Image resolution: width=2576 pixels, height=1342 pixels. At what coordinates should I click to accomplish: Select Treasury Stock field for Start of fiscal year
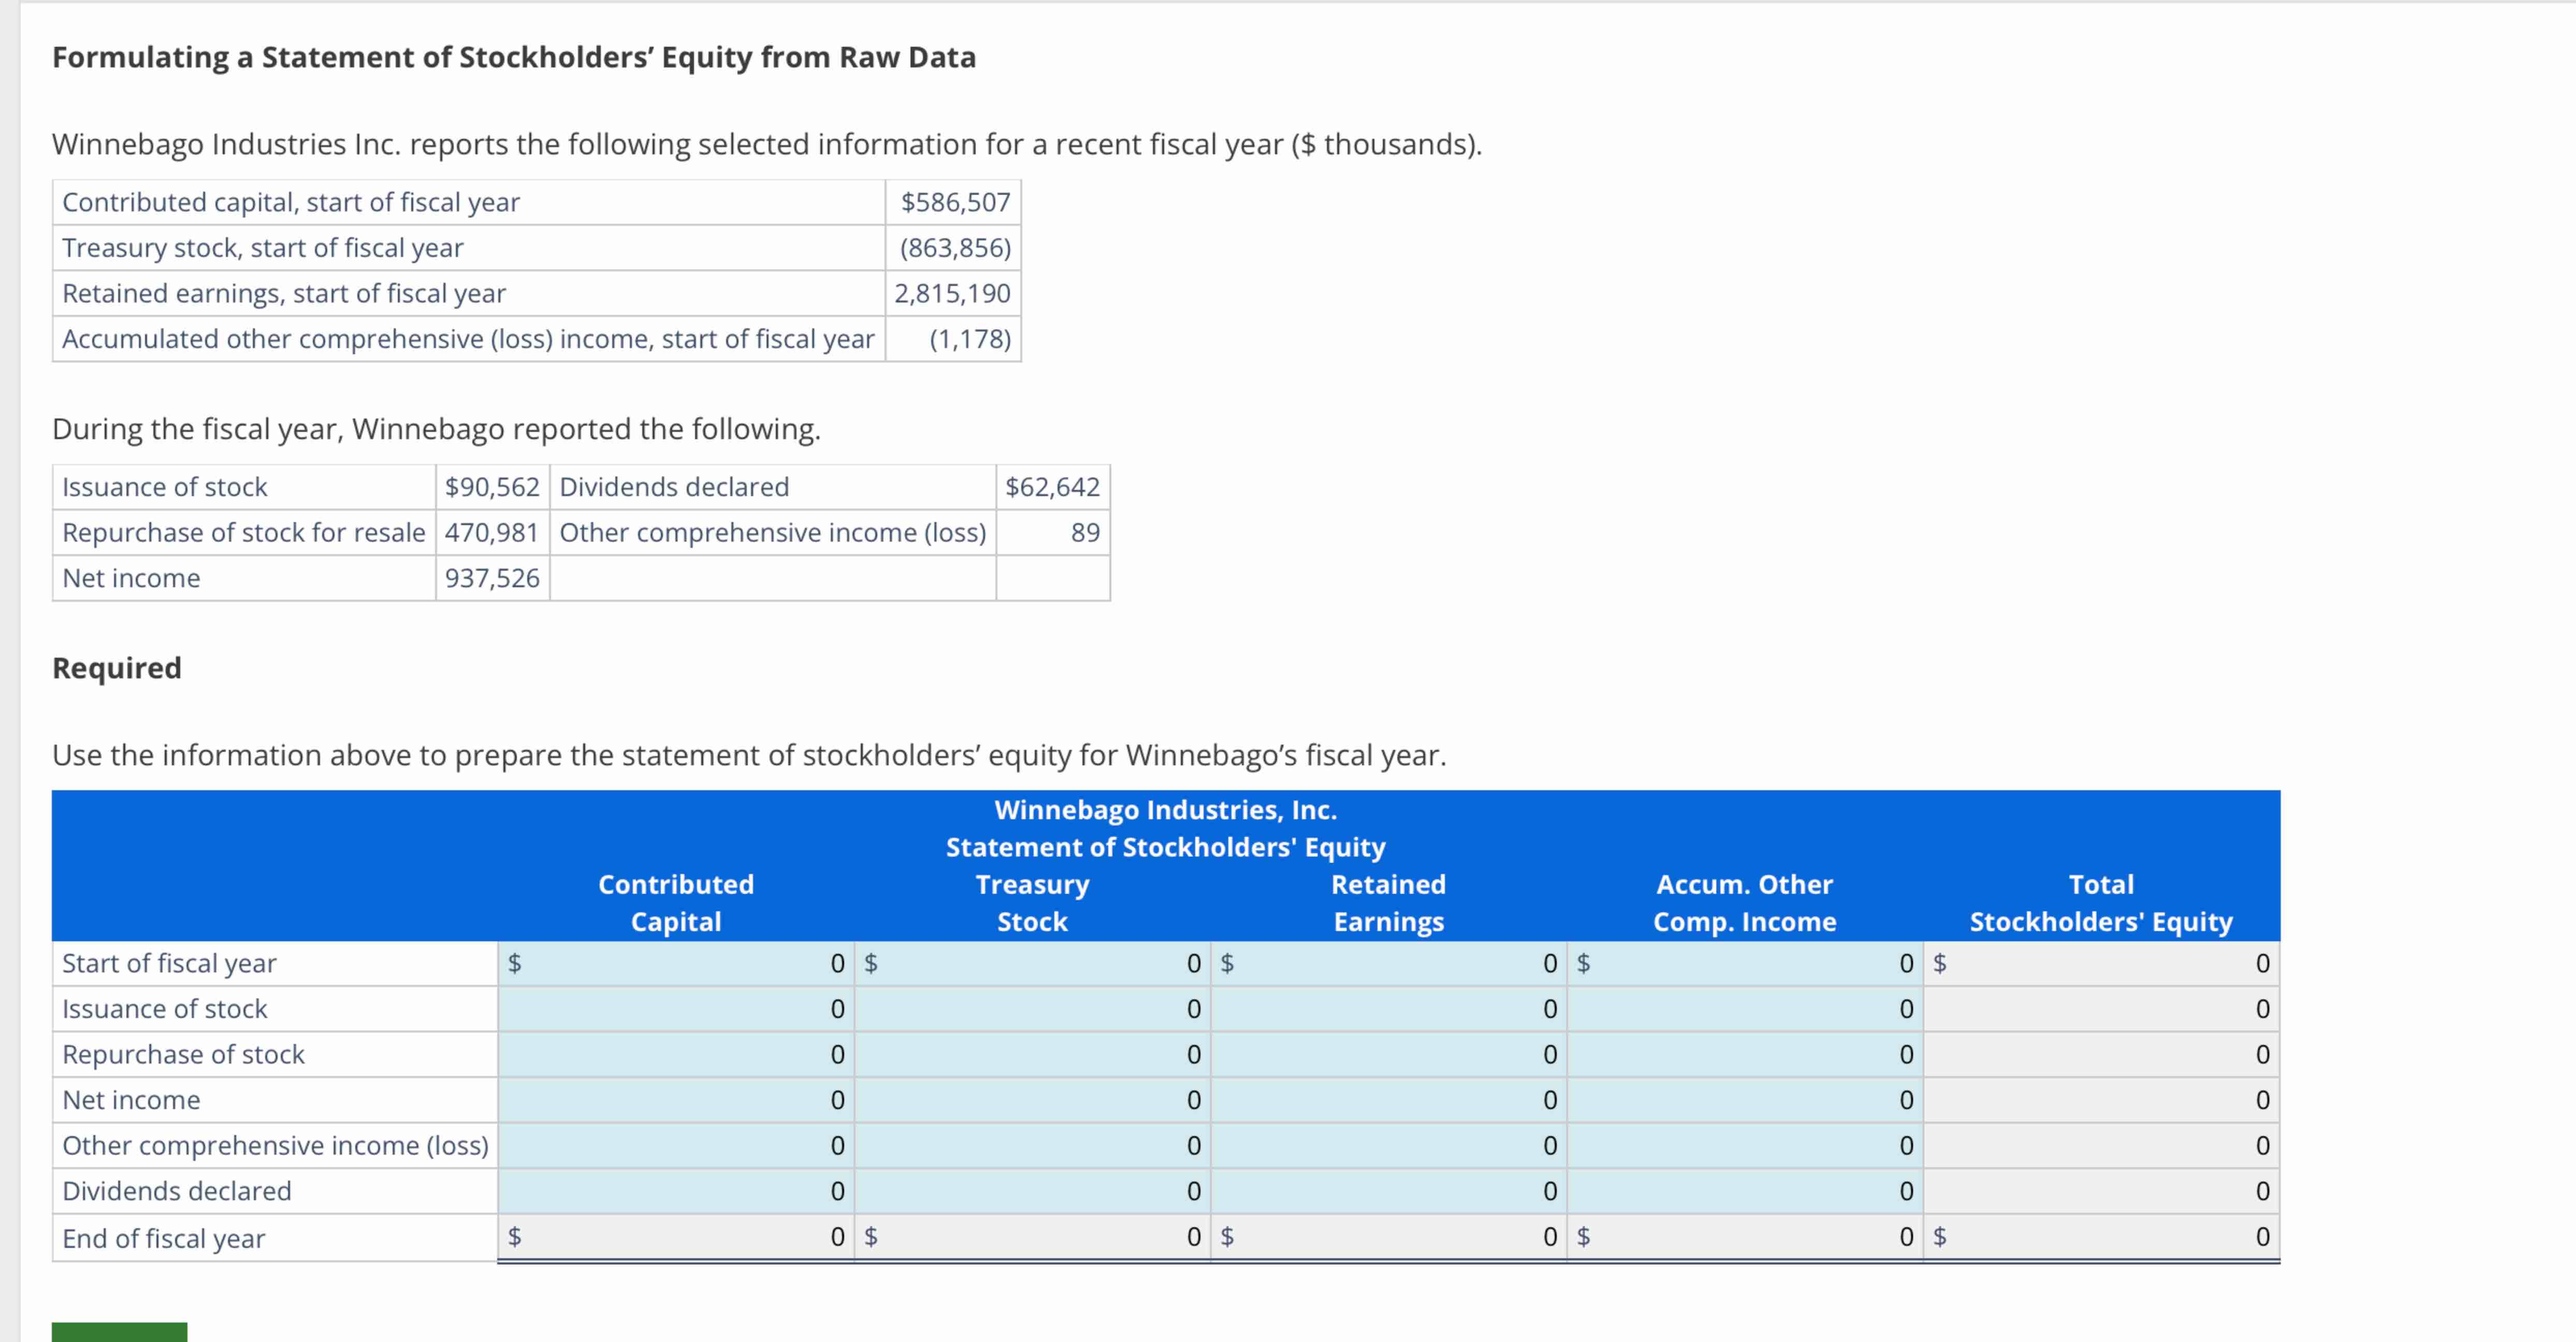1032,963
